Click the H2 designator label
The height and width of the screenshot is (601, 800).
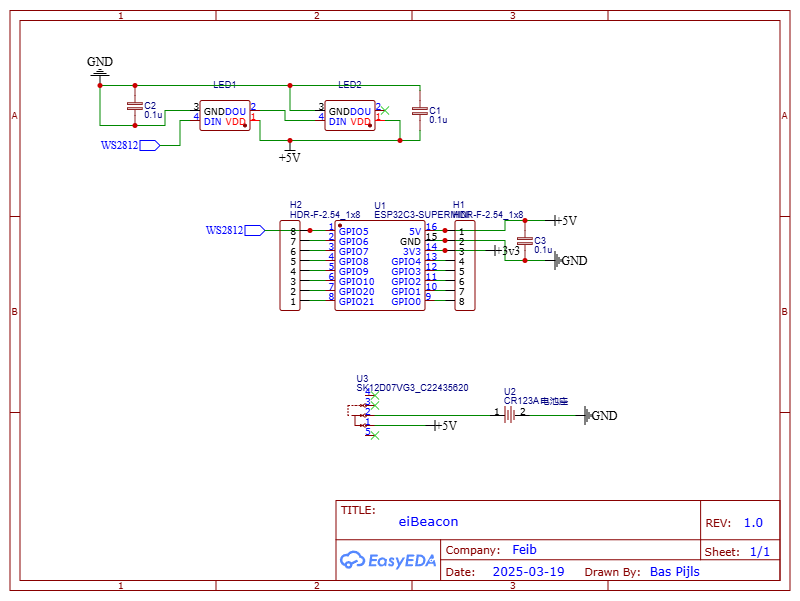295,205
